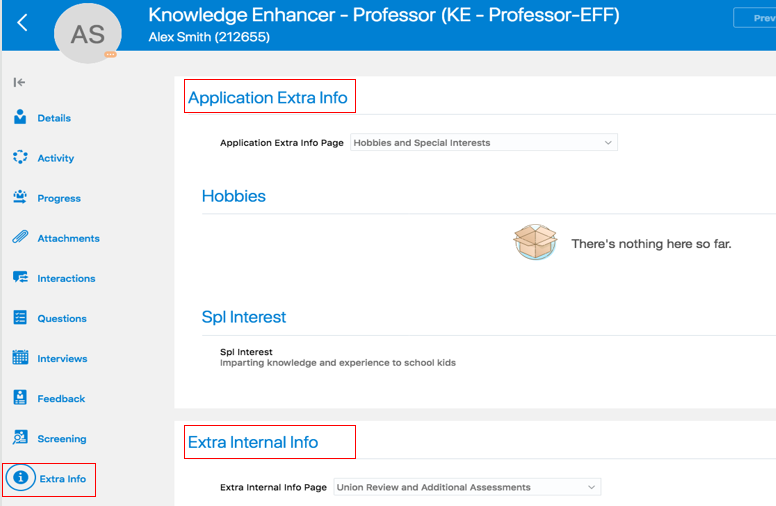Click the Screening icon
This screenshot has width=776, height=506.
tap(20, 438)
